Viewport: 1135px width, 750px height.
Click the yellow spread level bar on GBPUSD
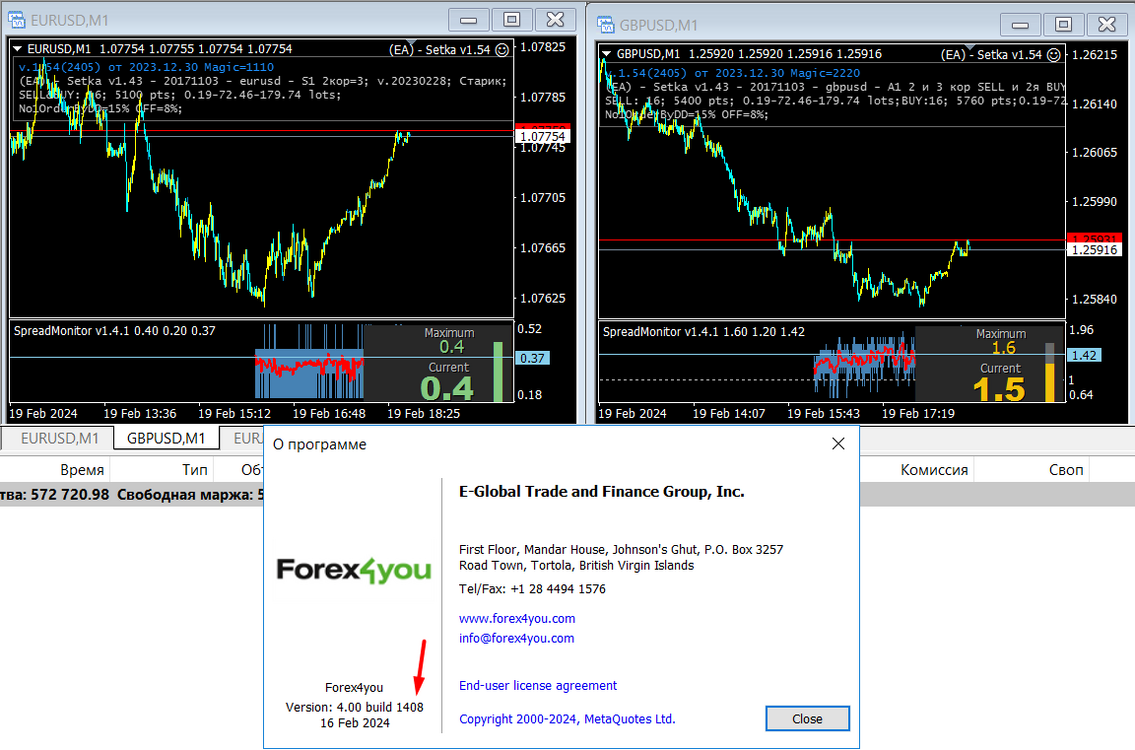click(1050, 382)
